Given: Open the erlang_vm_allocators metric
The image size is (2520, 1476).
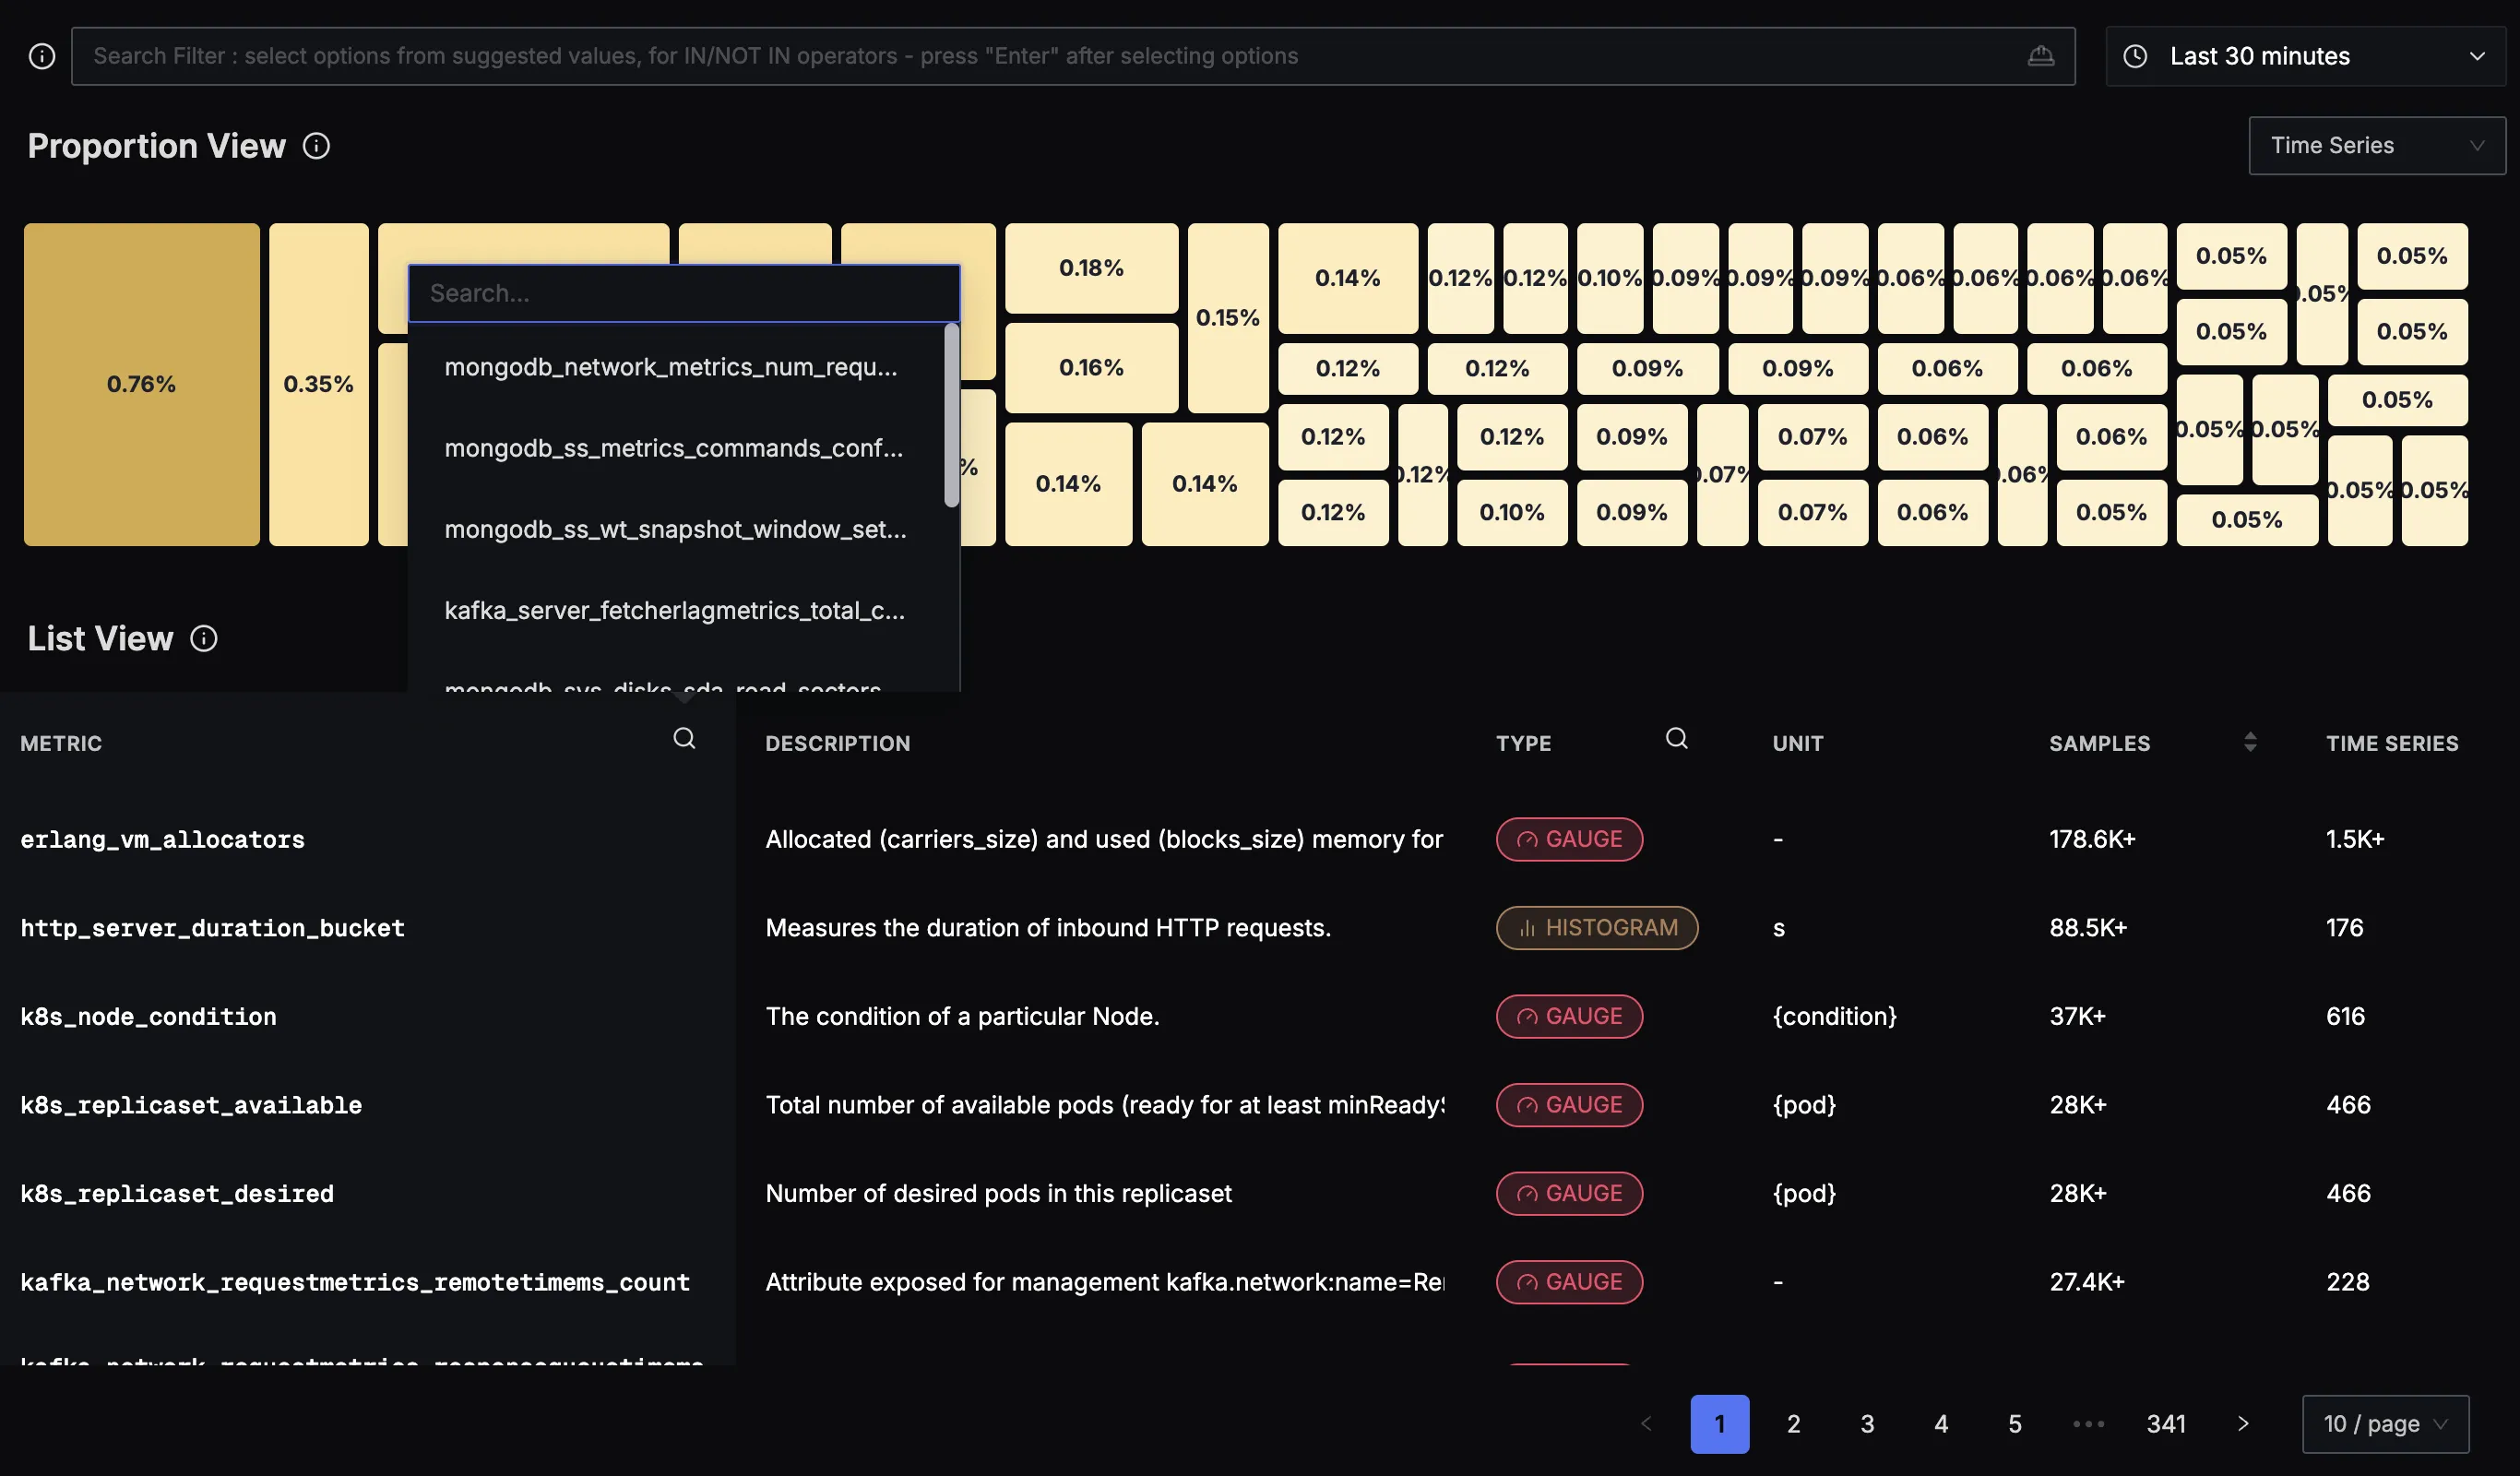Looking at the screenshot, I should click(163, 839).
